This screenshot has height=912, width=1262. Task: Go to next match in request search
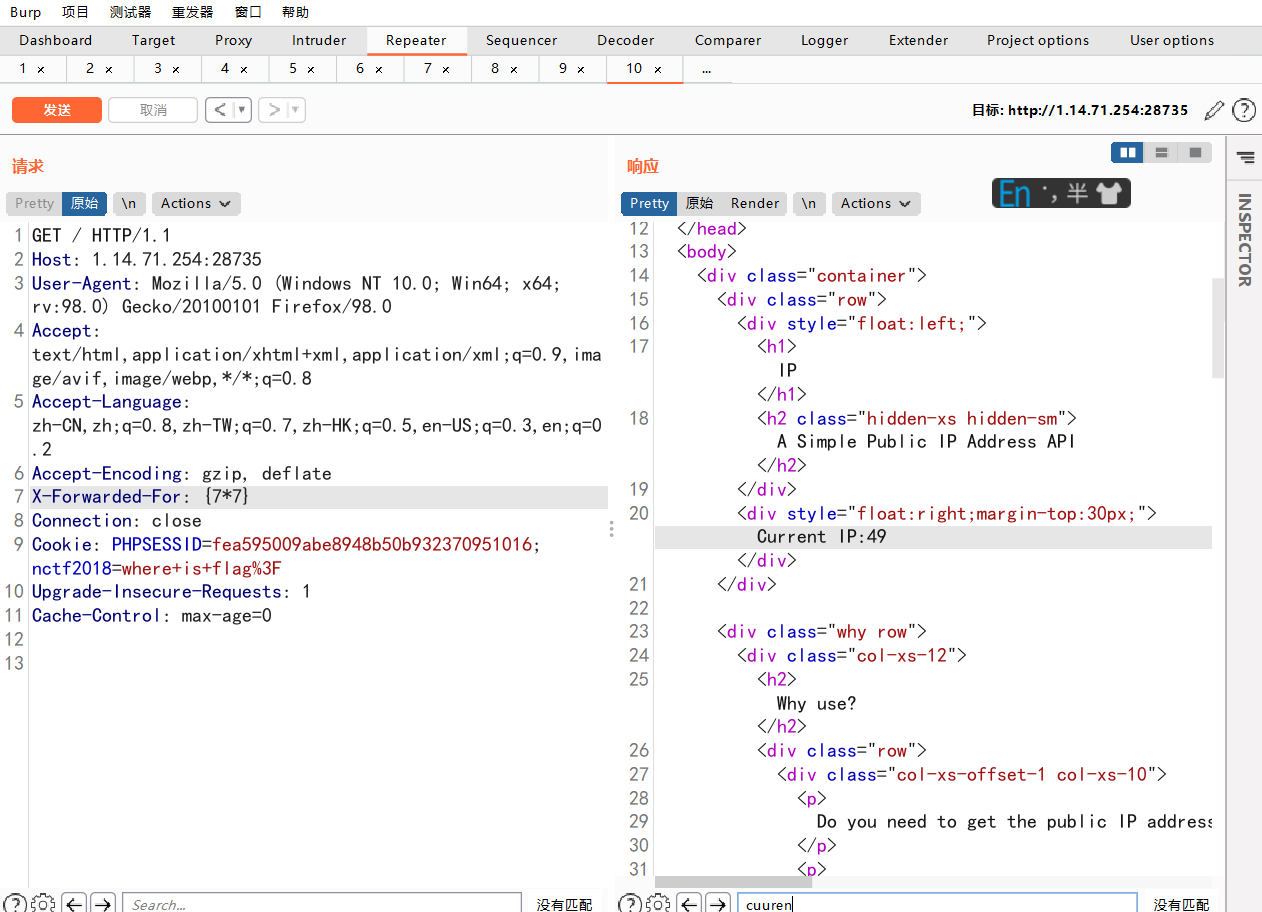click(x=103, y=904)
